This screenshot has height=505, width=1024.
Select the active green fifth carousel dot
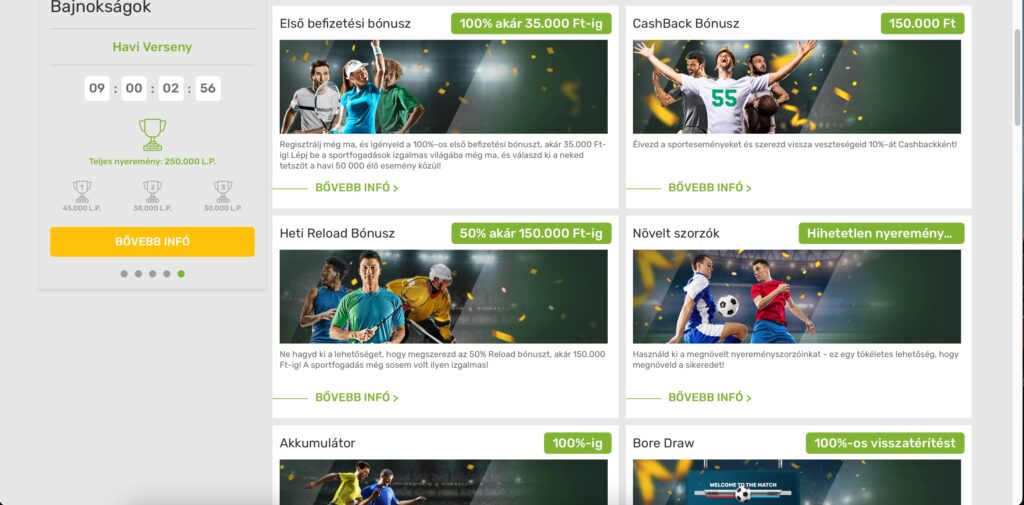(x=181, y=274)
